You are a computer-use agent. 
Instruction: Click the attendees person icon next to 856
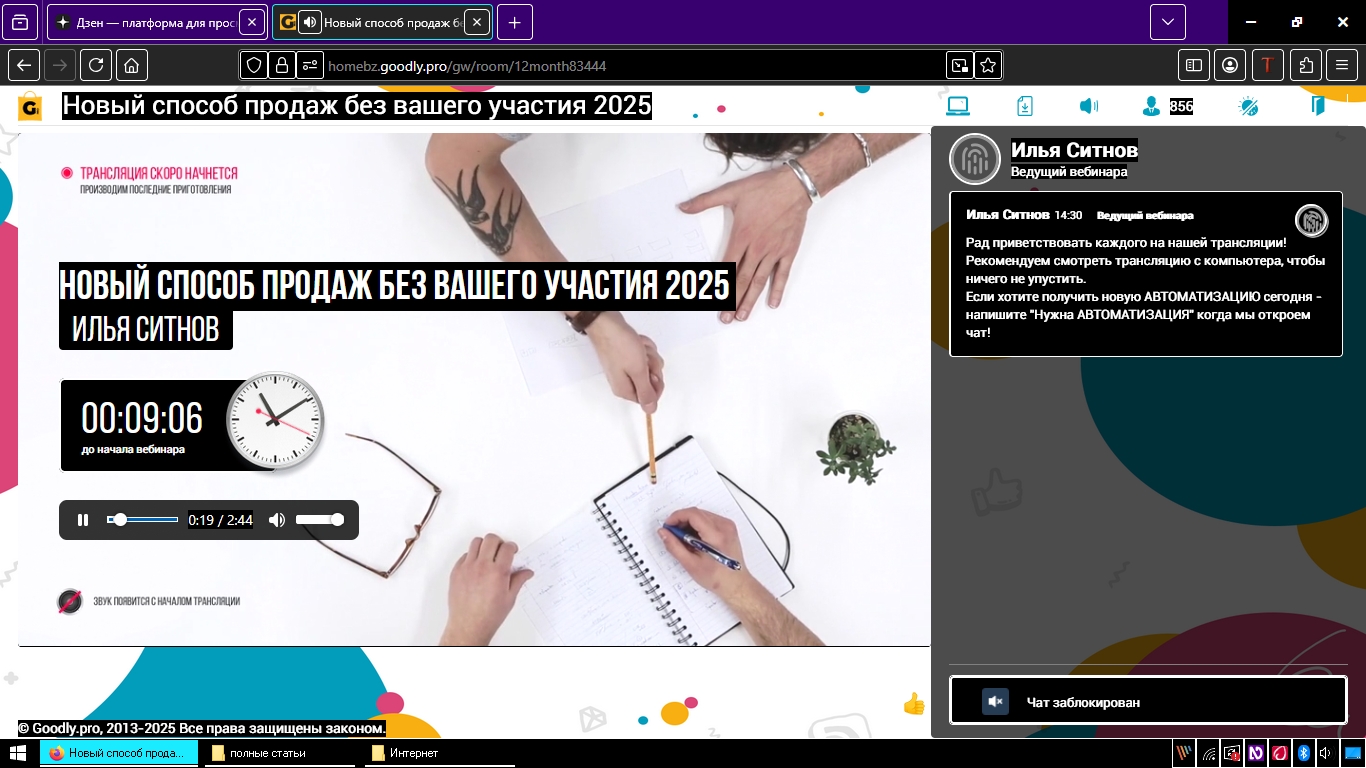(1152, 106)
